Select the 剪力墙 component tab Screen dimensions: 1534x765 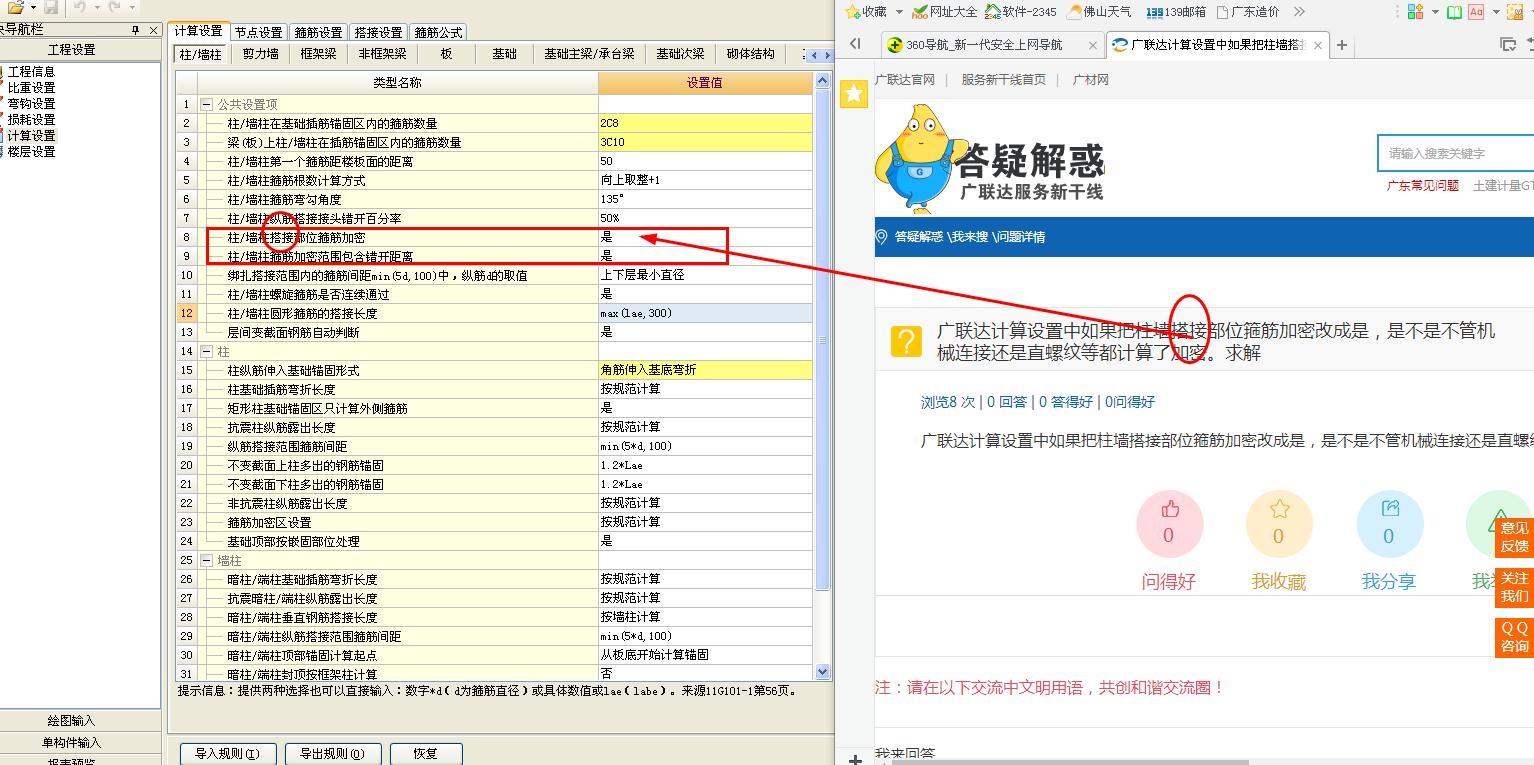coord(260,54)
